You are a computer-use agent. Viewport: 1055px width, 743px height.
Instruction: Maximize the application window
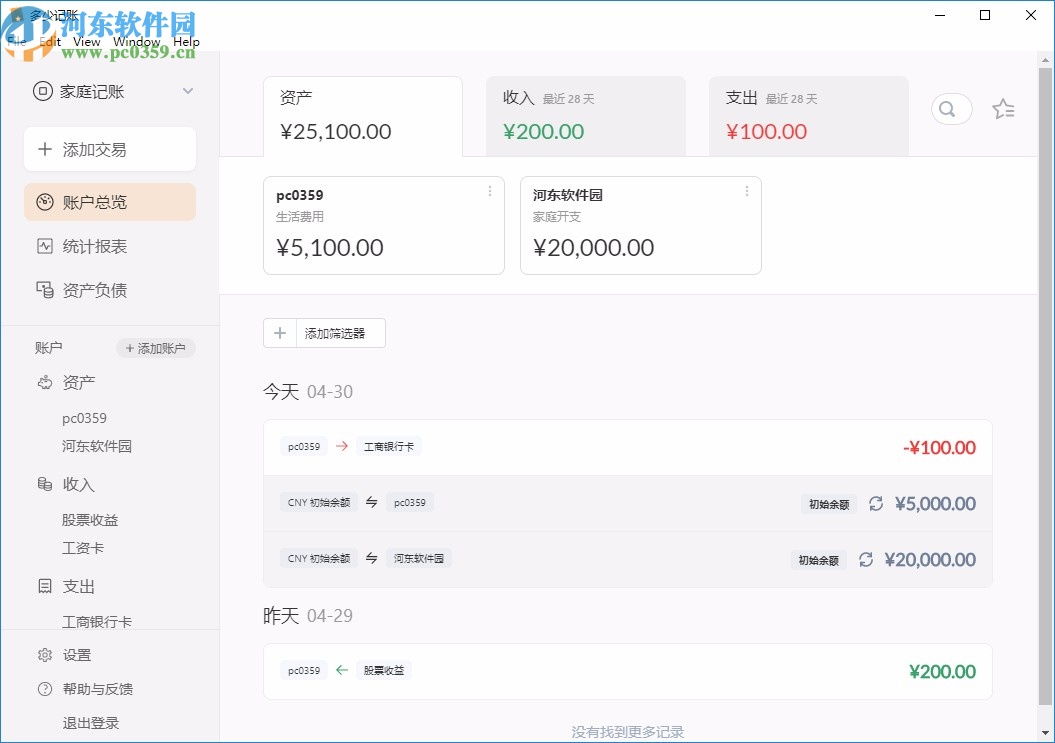pyautogui.click(x=985, y=15)
